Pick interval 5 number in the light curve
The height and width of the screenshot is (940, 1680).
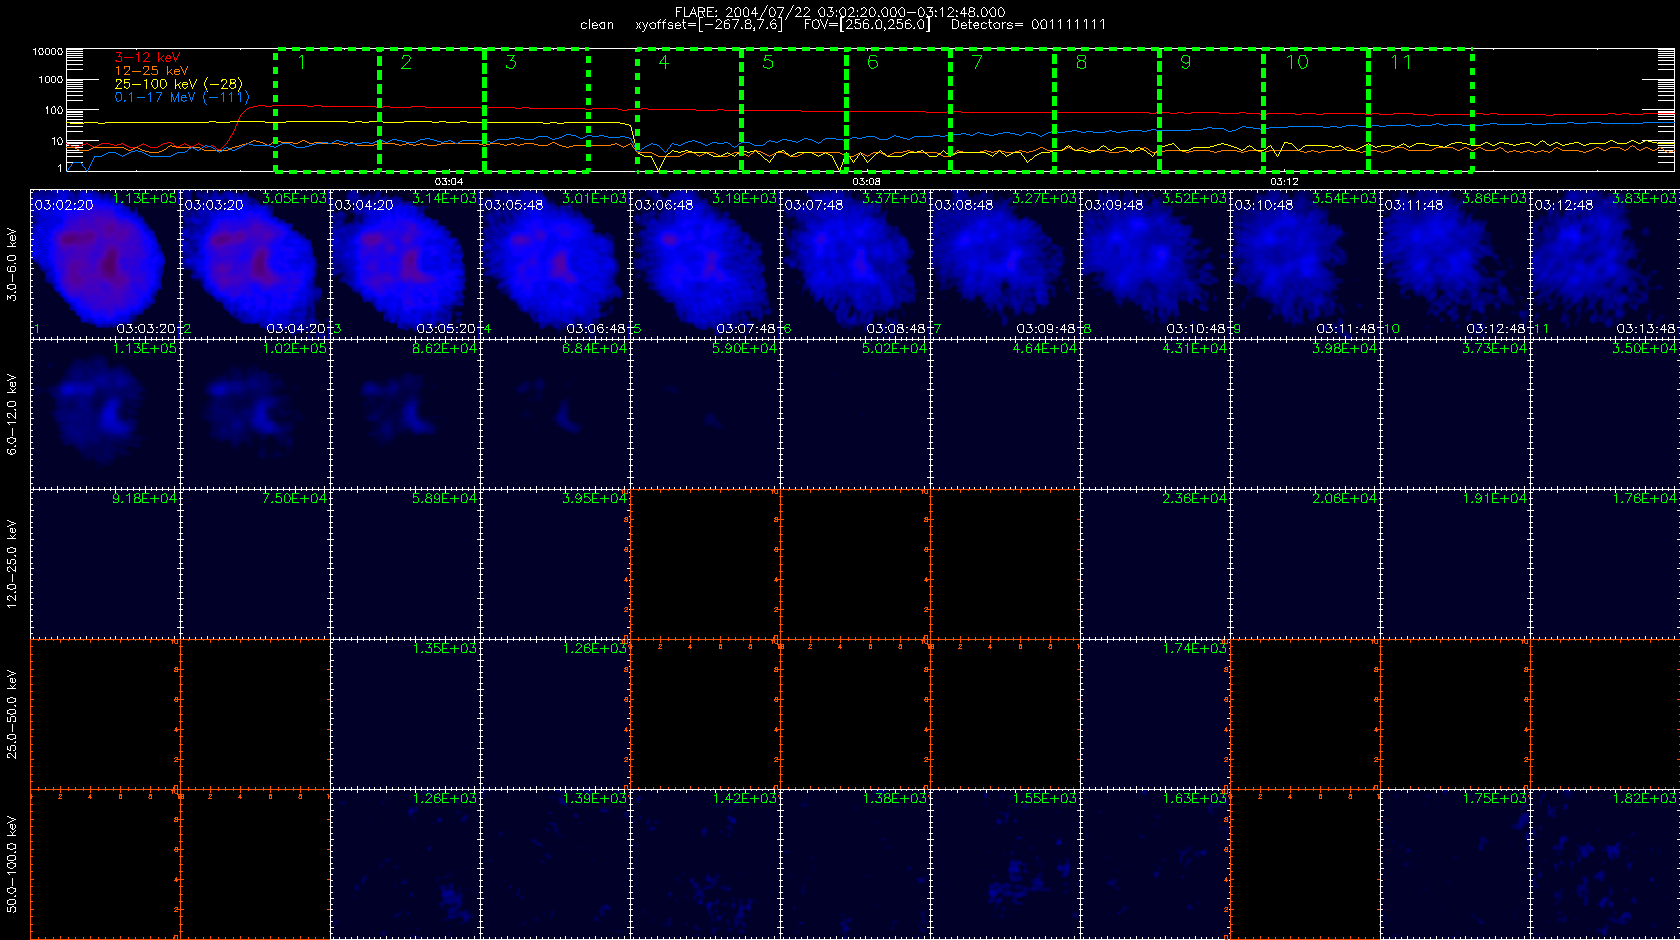point(768,63)
